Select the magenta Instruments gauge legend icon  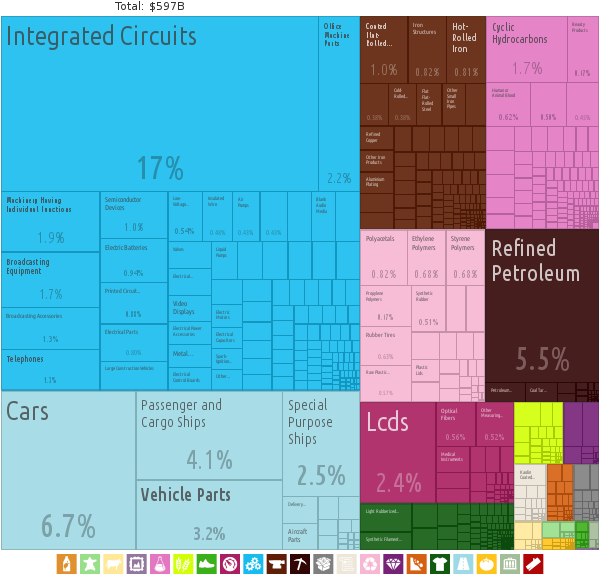pos(230,564)
